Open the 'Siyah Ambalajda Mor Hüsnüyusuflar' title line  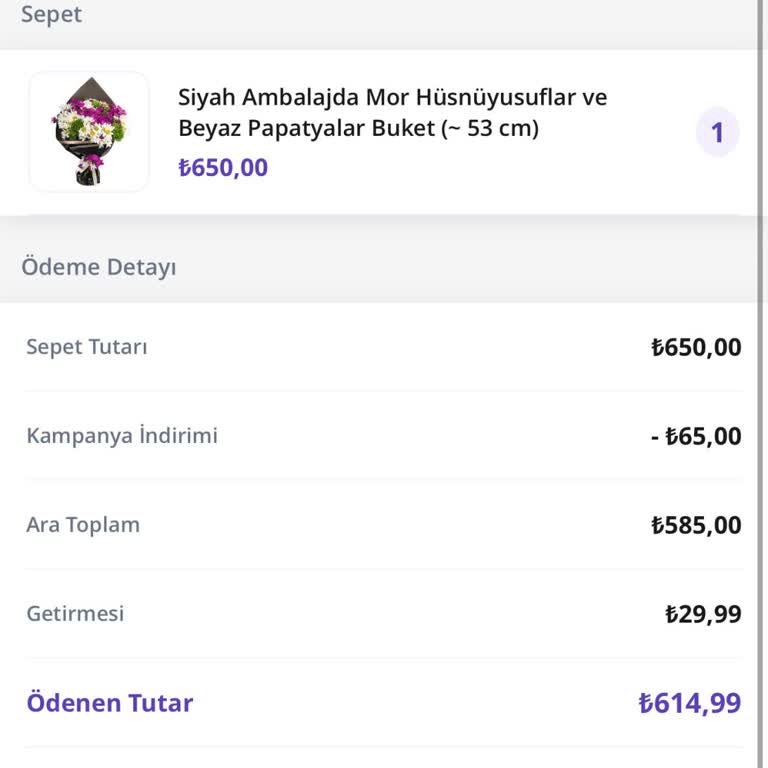click(392, 98)
